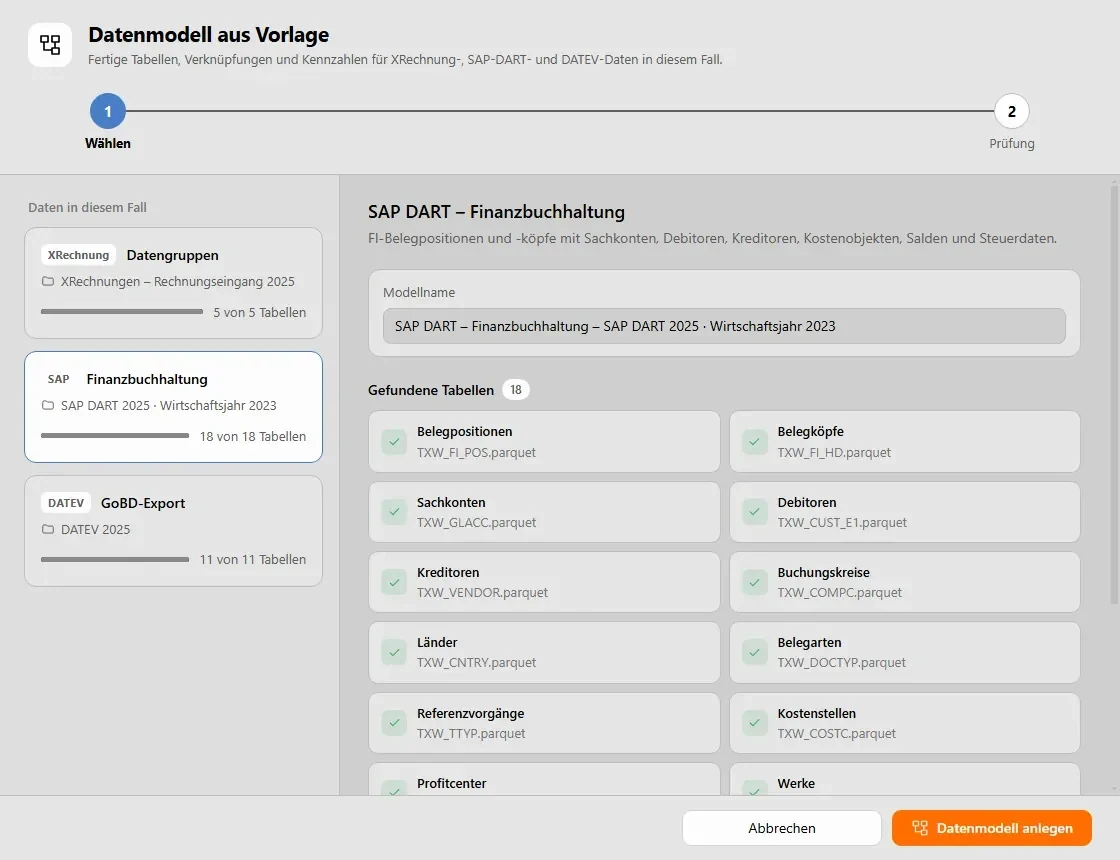Viewport: 1120px width, 860px height.
Task: Uncheck the Belegköpfe table checkbox
Action: (x=755, y=441)
